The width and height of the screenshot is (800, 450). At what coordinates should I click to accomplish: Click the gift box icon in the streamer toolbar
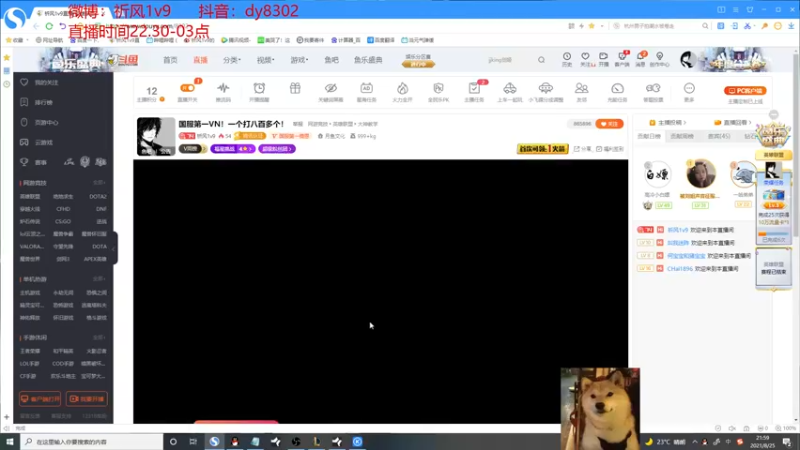pyautogui.click(x=295, y=89)
